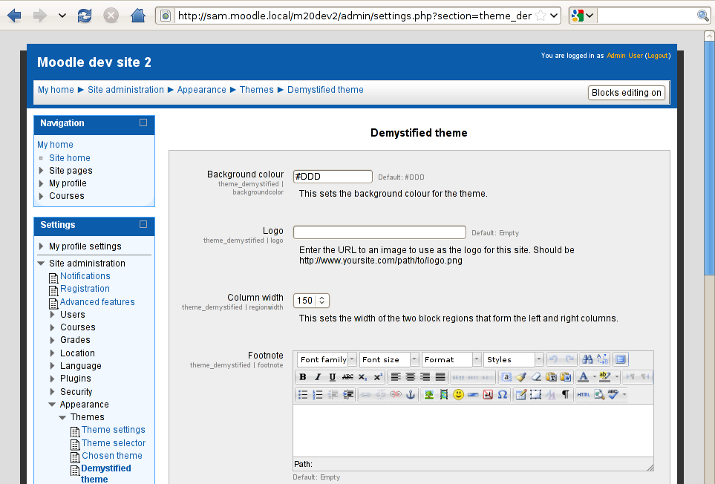Dock the Navigation block
Viewport: 715px width, 484px height.
pyautogui.click(x=143, y=123)
